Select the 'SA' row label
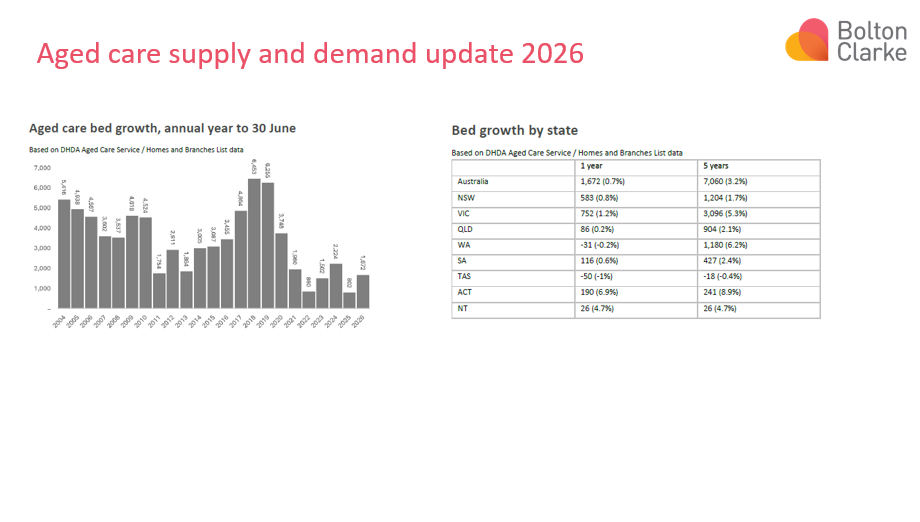This screenshot has height=522, width=920. point(462,260)
